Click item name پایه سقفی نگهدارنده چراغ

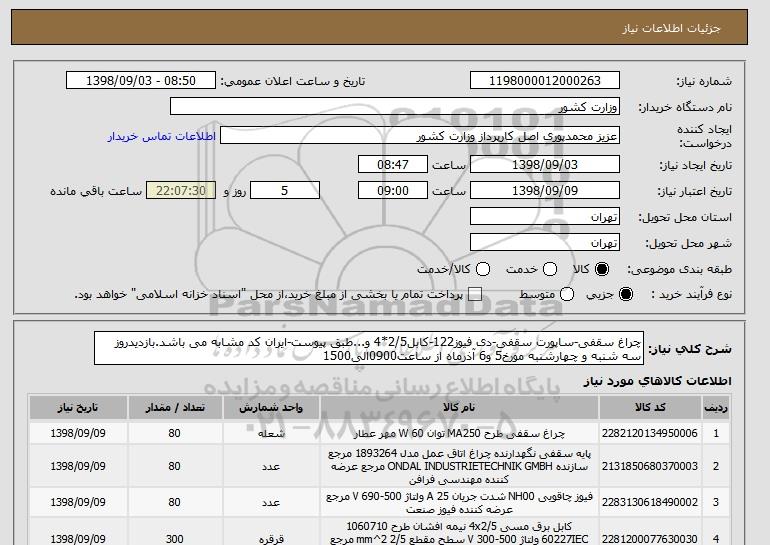[x=459, y=466]
